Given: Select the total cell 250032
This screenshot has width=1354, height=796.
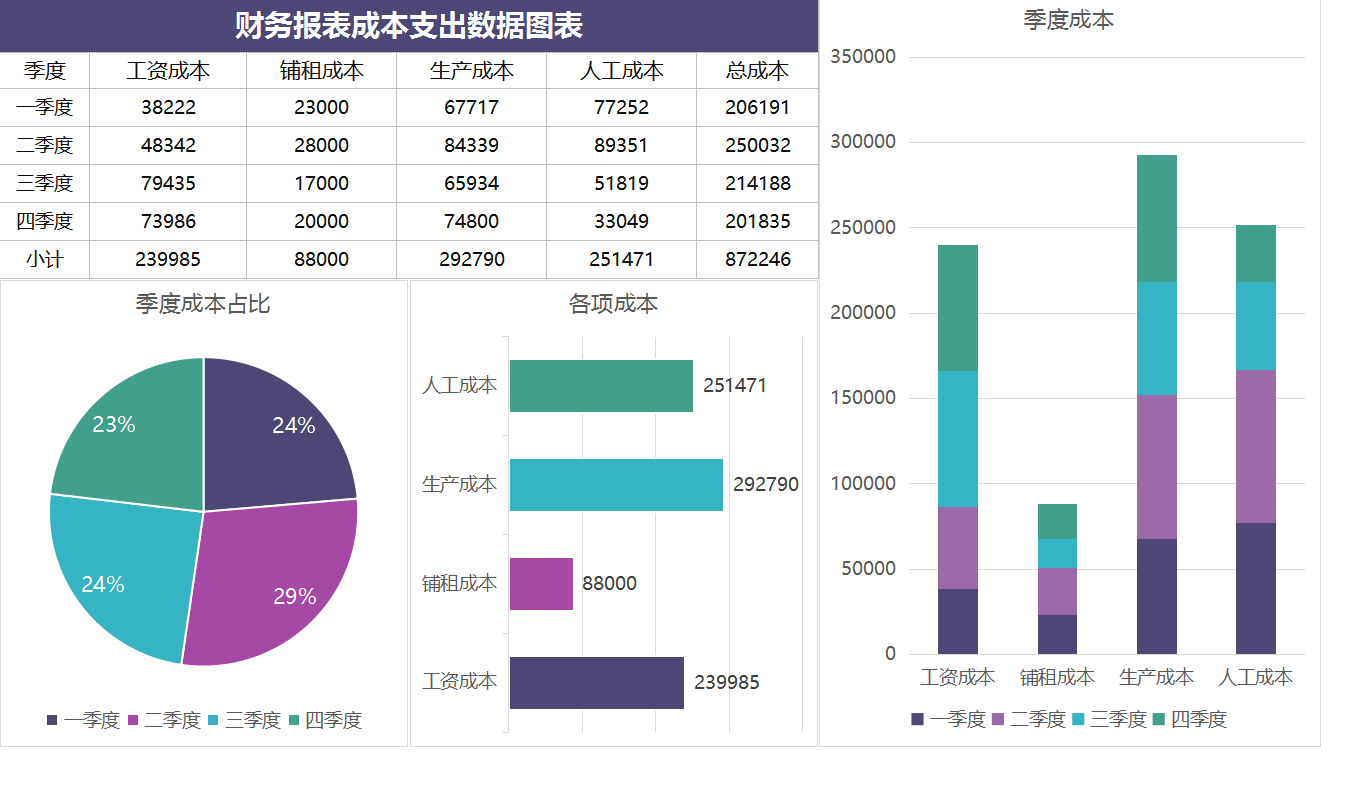Looking at the screenshot, I should tap(758, 146).
